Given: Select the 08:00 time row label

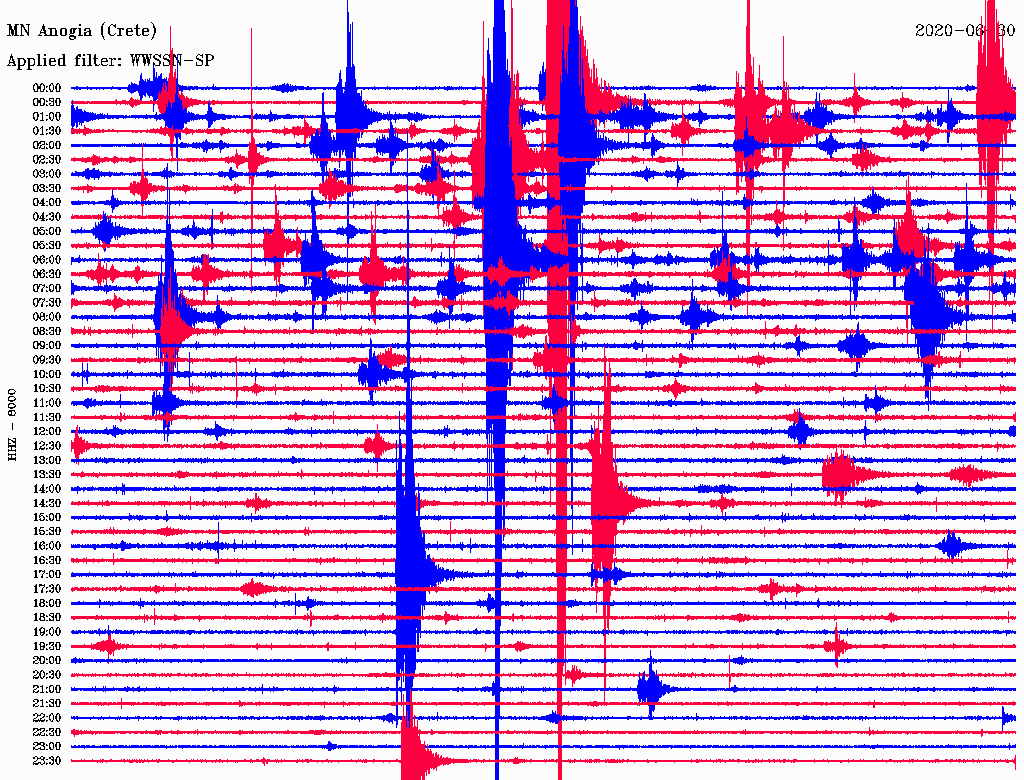Looking at the screenshot, I should click(x=47, y=317).
